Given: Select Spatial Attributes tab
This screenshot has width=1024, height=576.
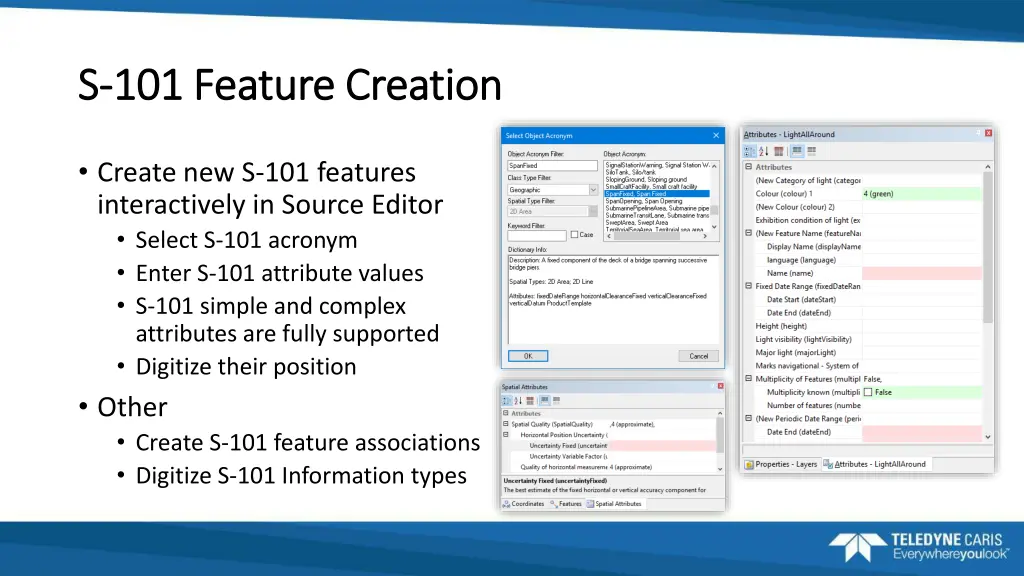Looking at the screenshot, I should click(614, 504).
